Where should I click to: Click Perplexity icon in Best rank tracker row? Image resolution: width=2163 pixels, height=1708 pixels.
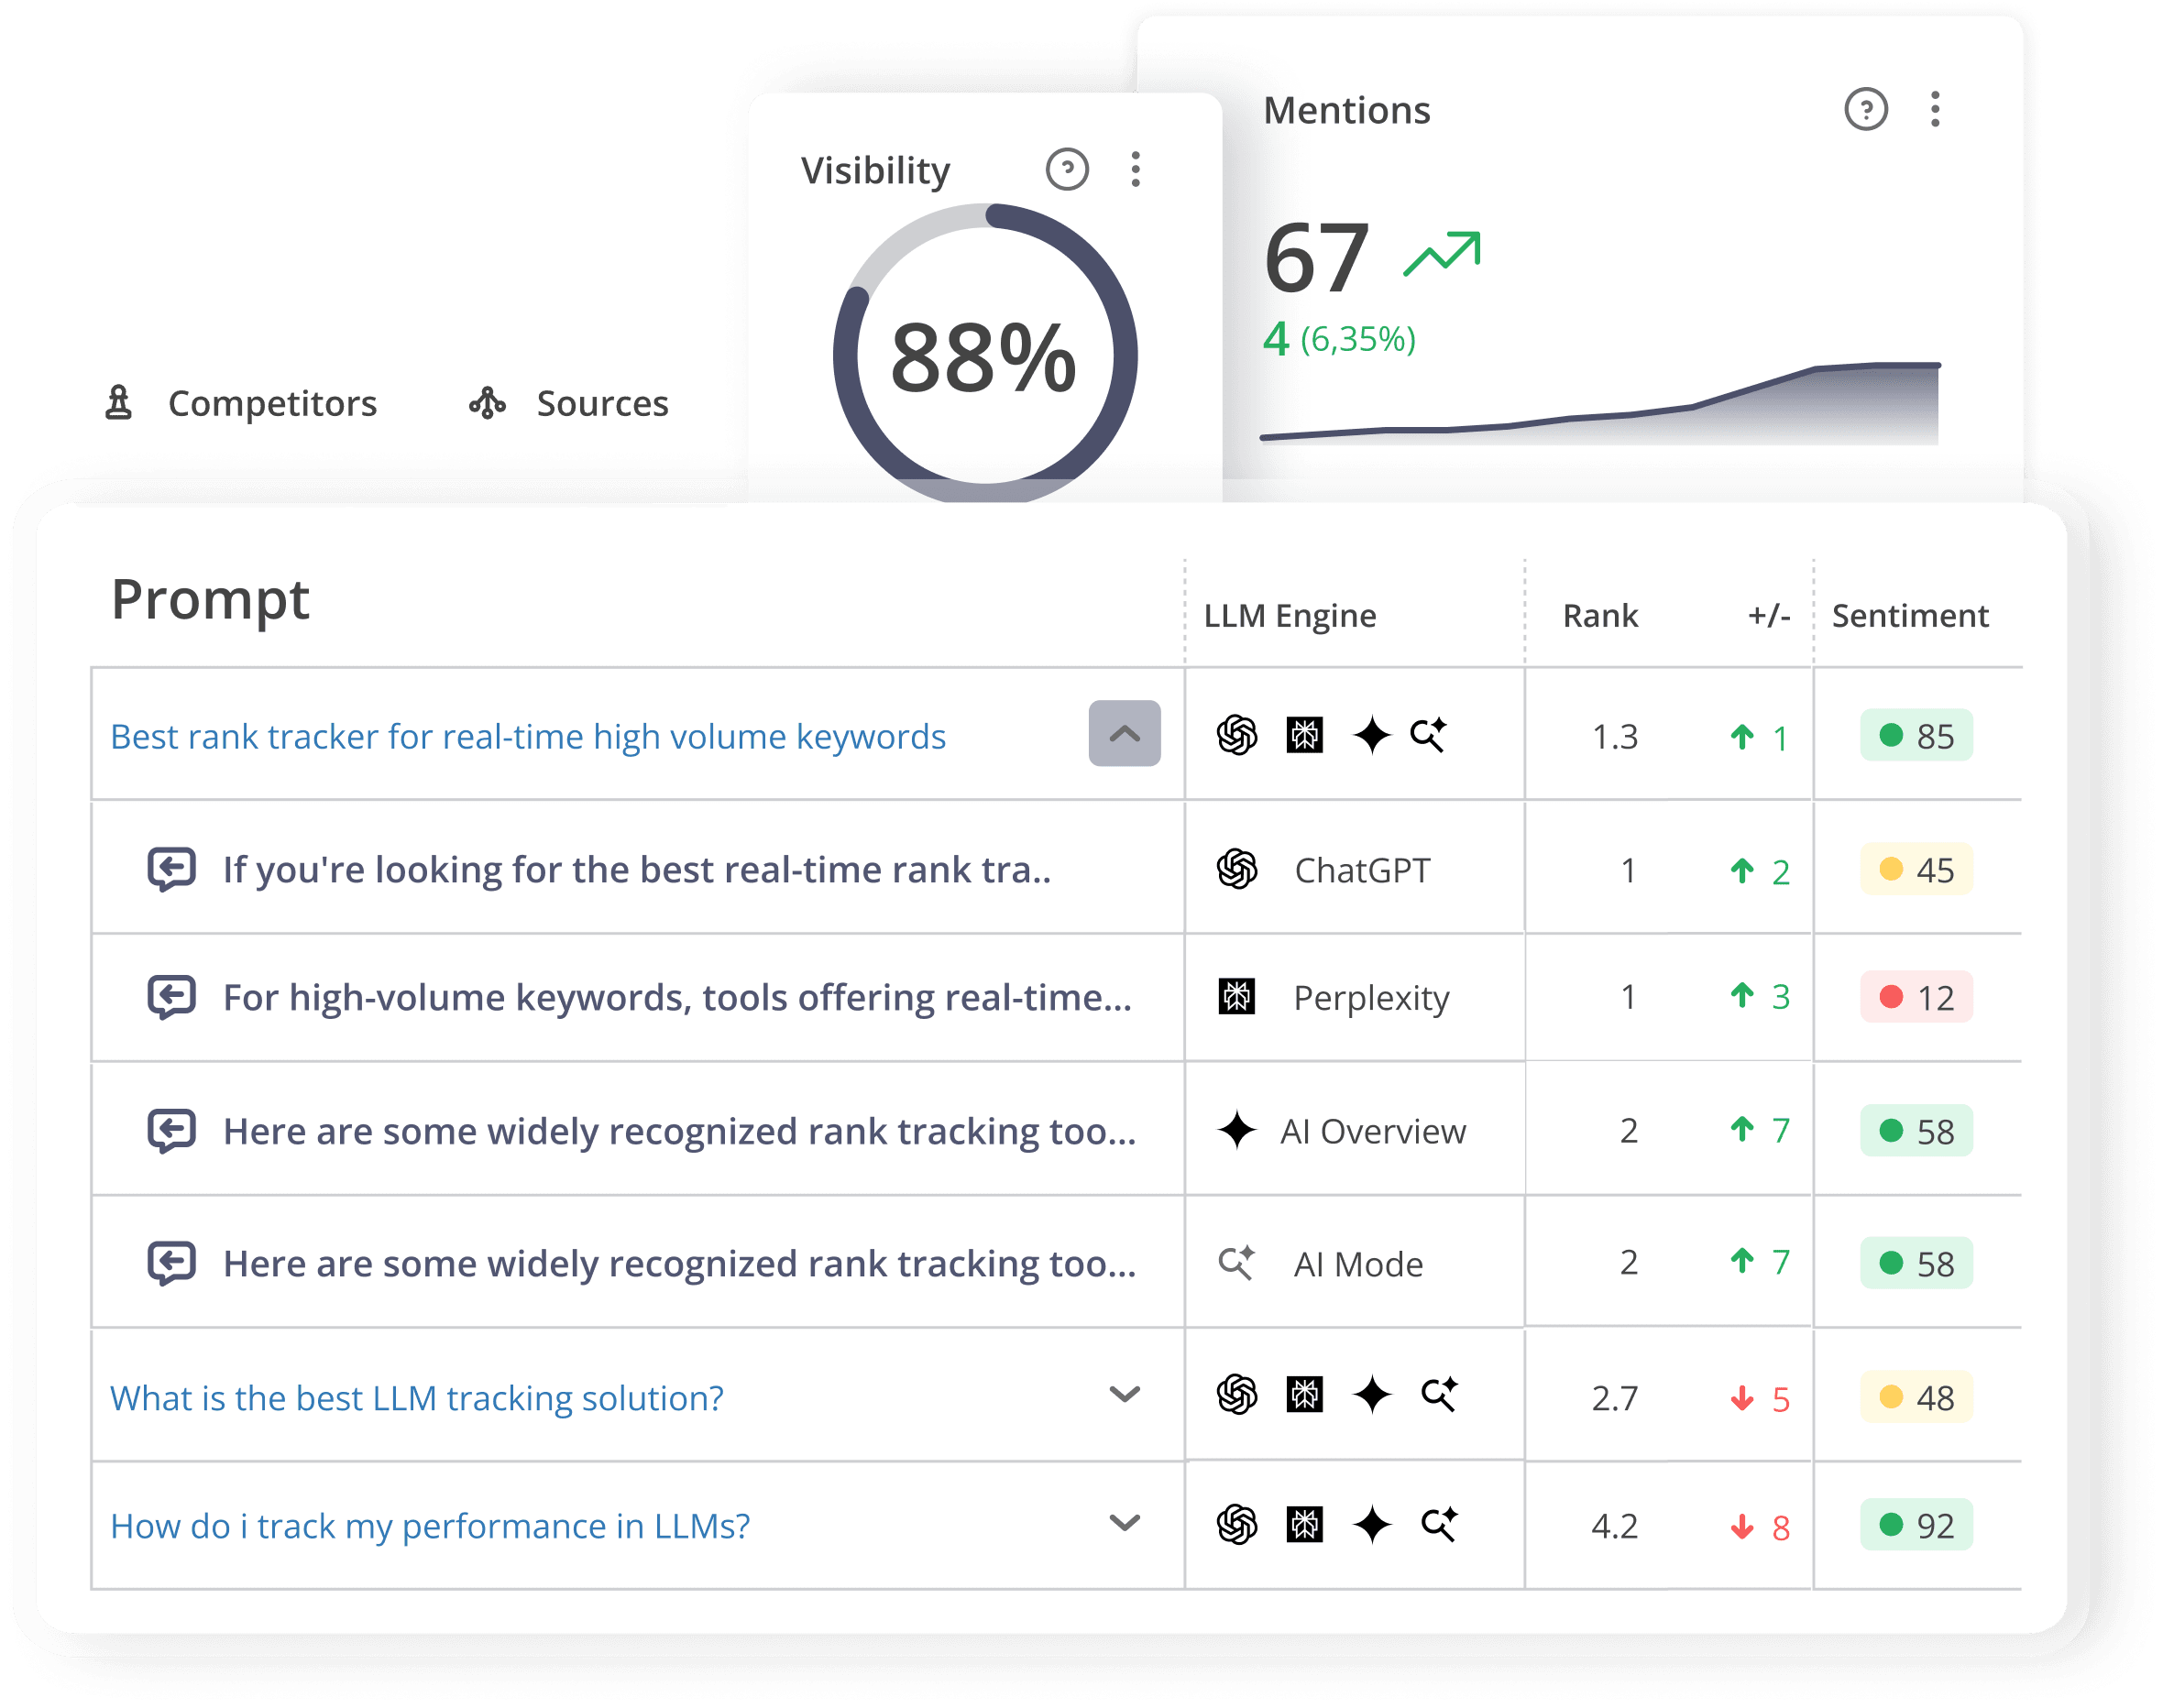click(1304, 735)
